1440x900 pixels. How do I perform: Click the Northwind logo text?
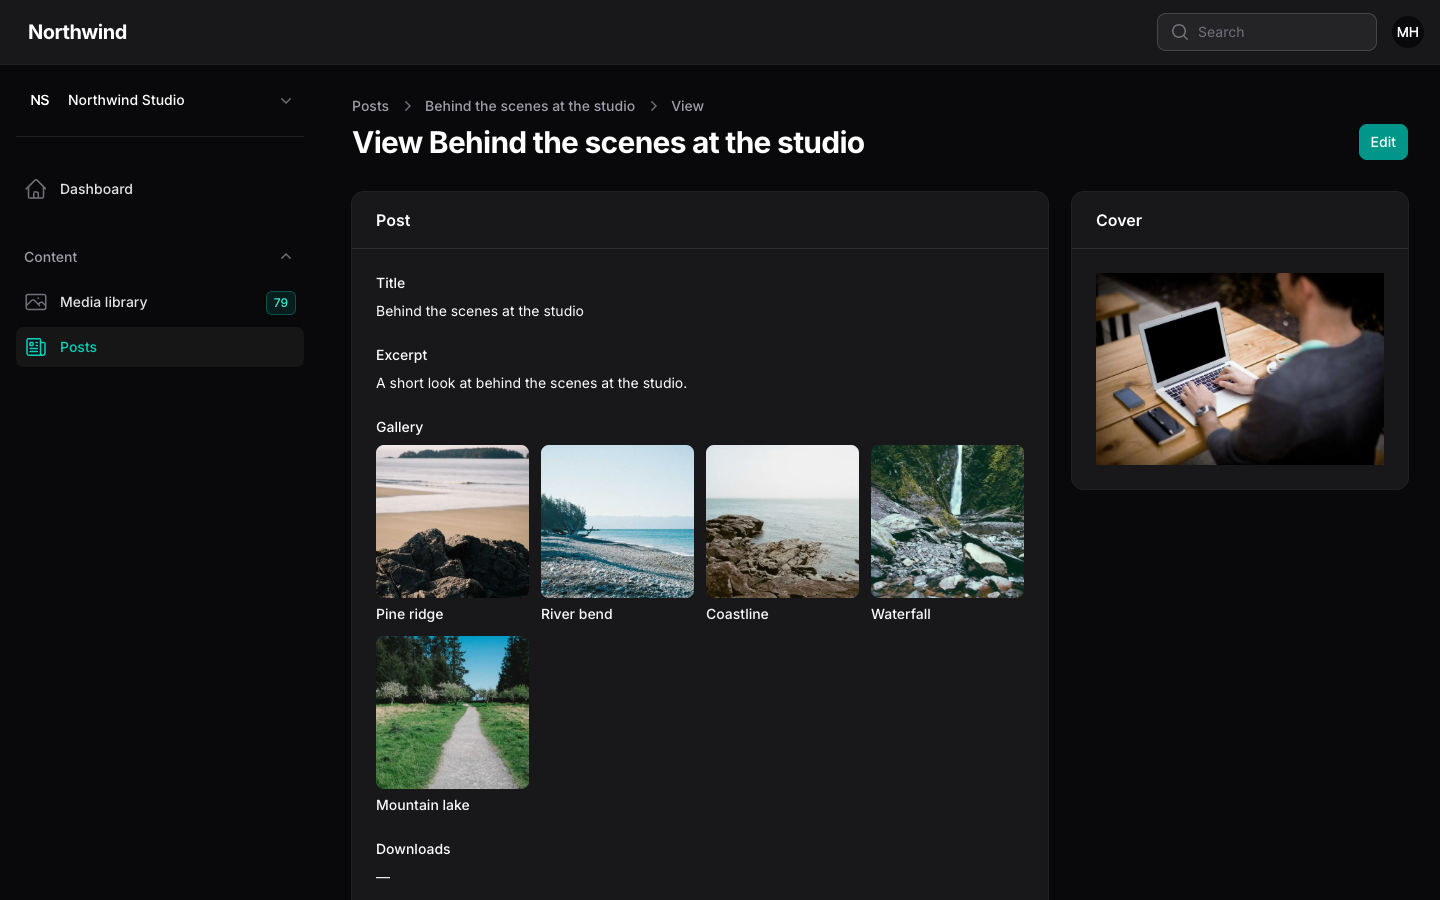pos(78,32)
